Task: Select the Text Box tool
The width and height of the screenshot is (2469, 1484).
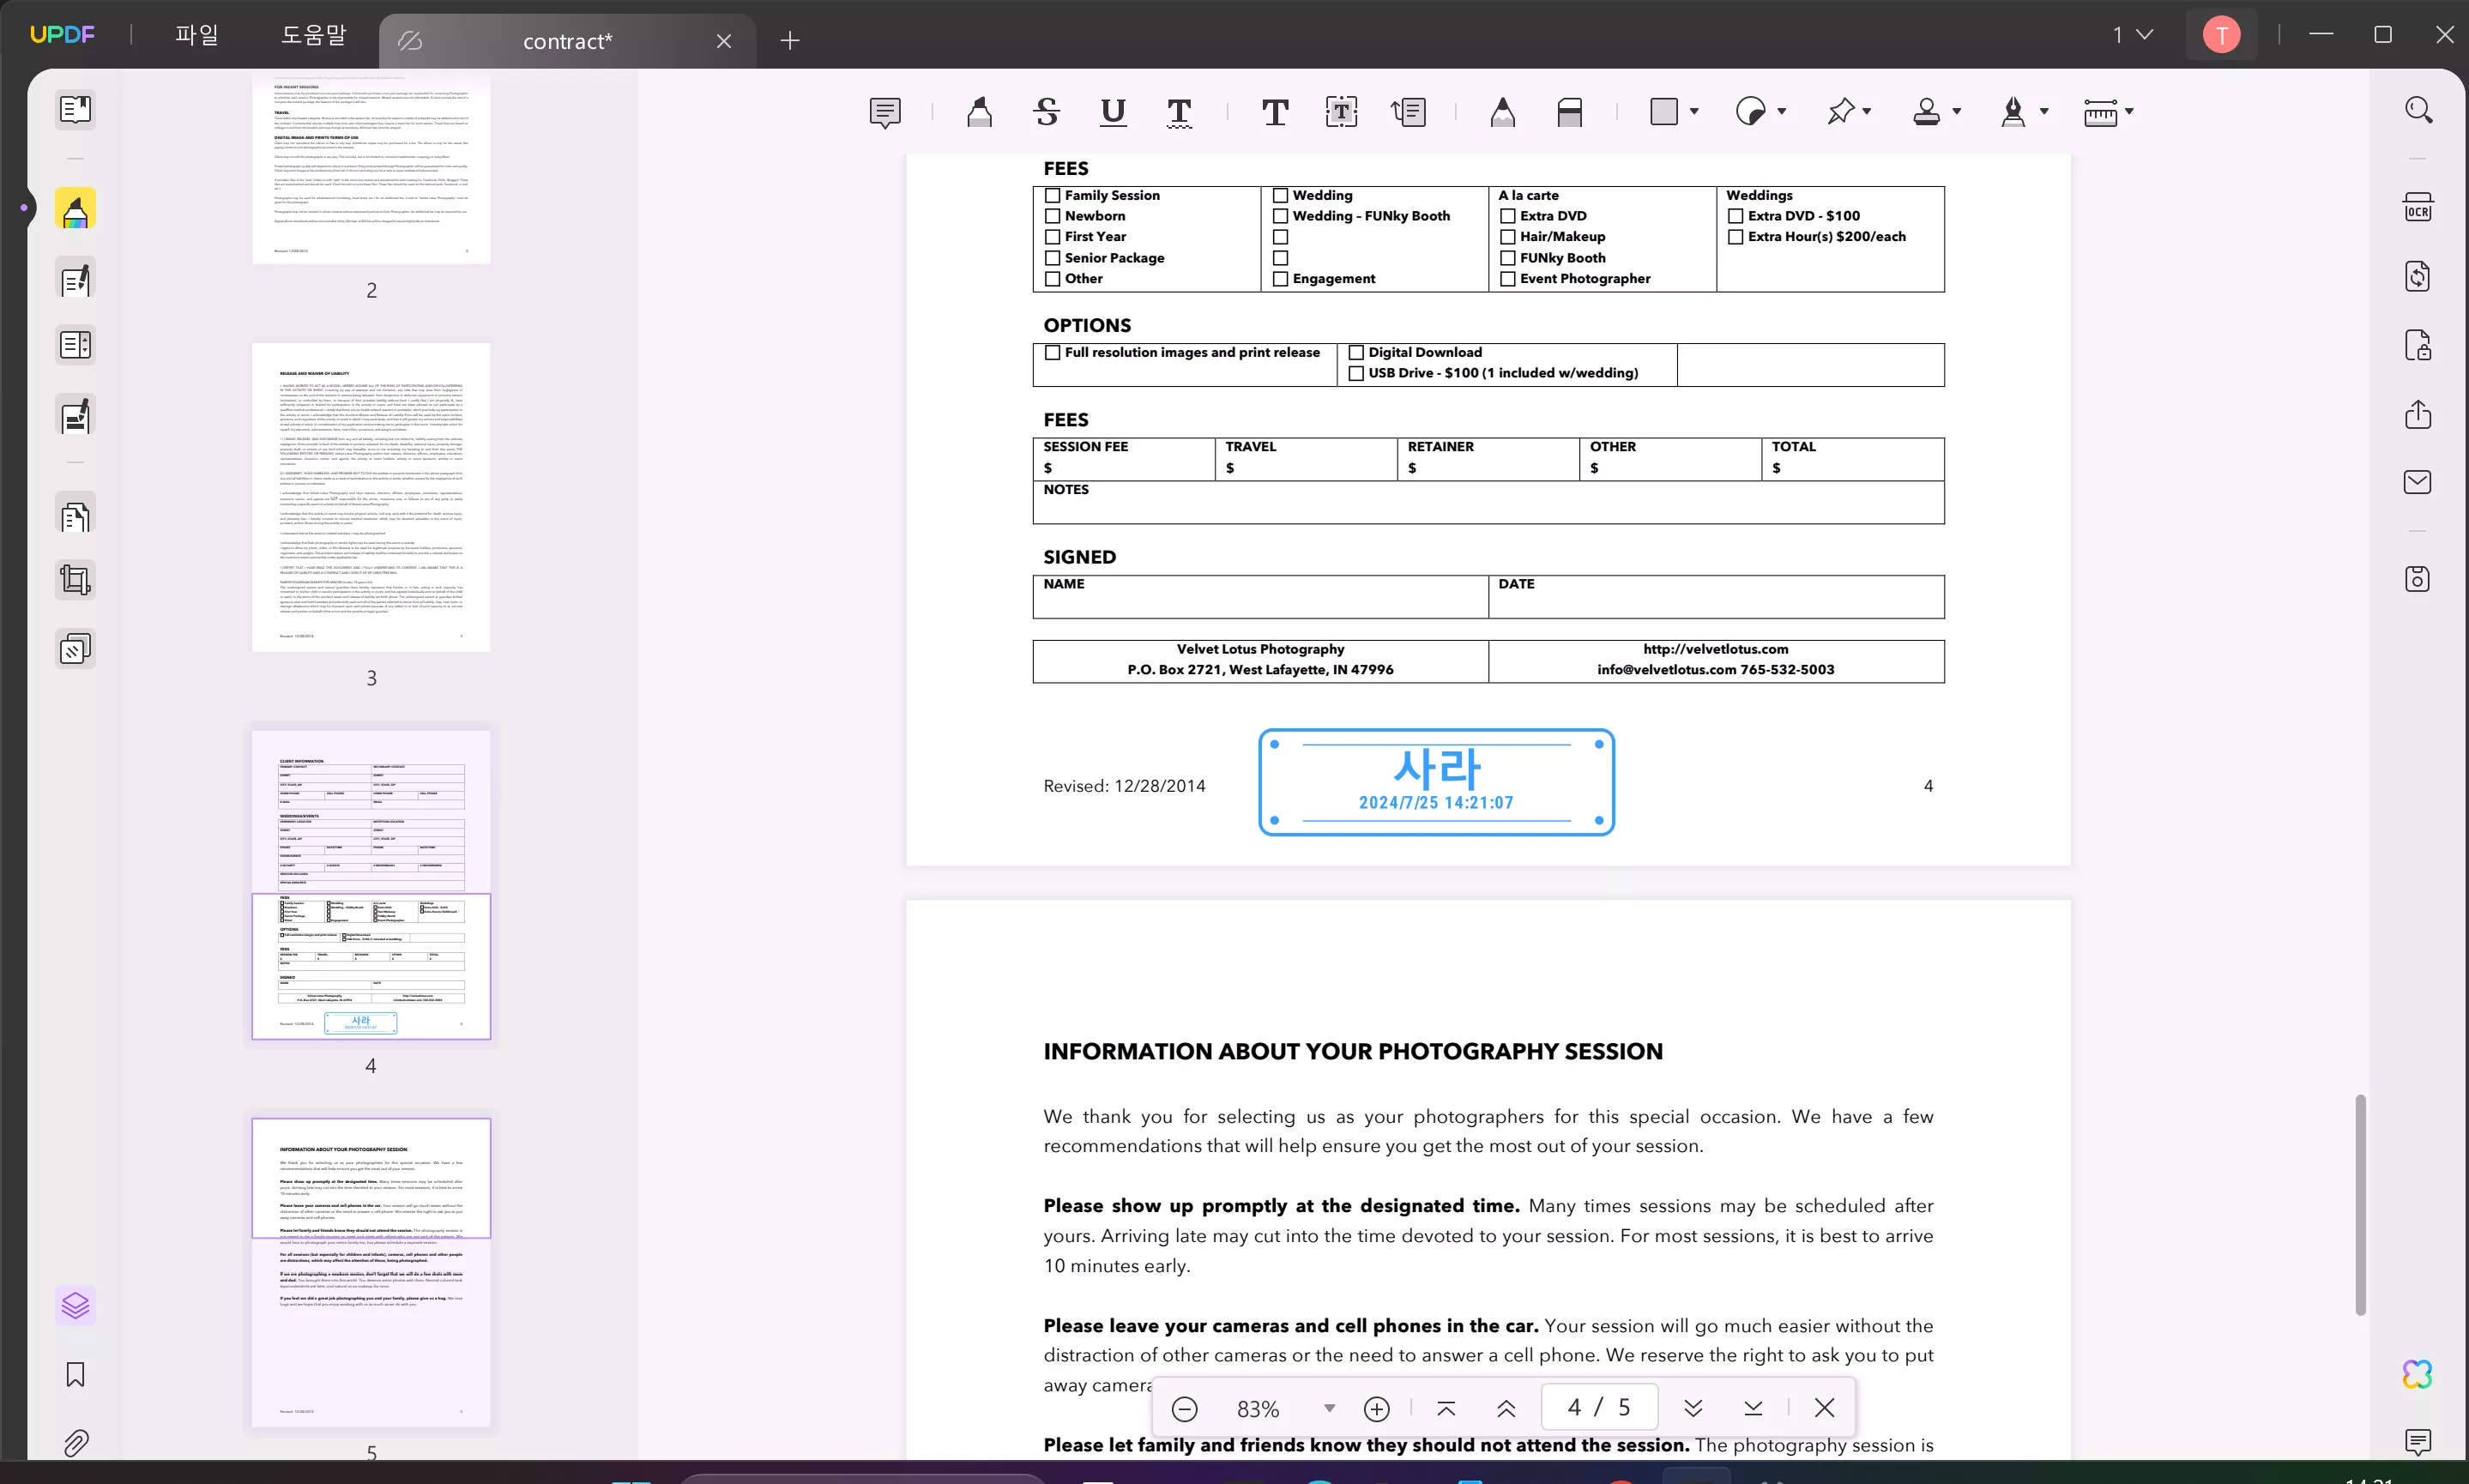Action: pyautogui.click(x=1342, y=112)
